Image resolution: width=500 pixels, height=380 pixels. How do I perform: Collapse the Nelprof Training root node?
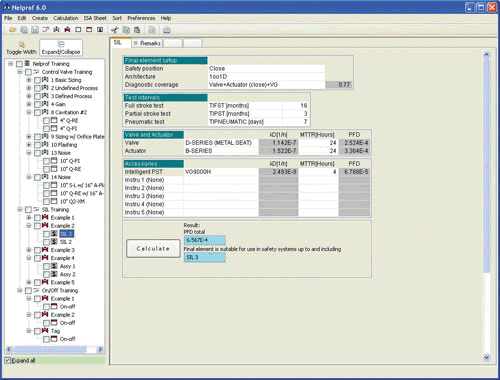coord(11,63)
